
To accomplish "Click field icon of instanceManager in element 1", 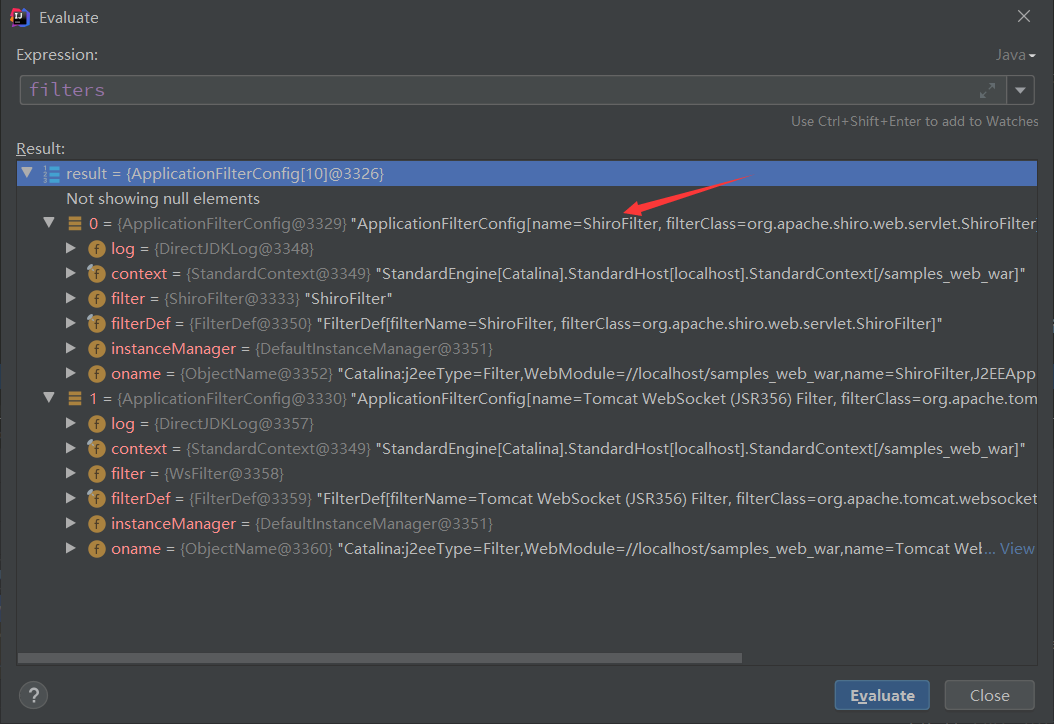I will click(x=97, y=524).
